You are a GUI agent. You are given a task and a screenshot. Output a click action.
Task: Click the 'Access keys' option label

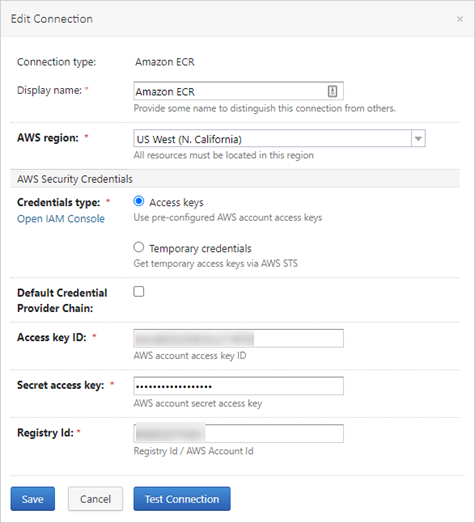point(176,202)
